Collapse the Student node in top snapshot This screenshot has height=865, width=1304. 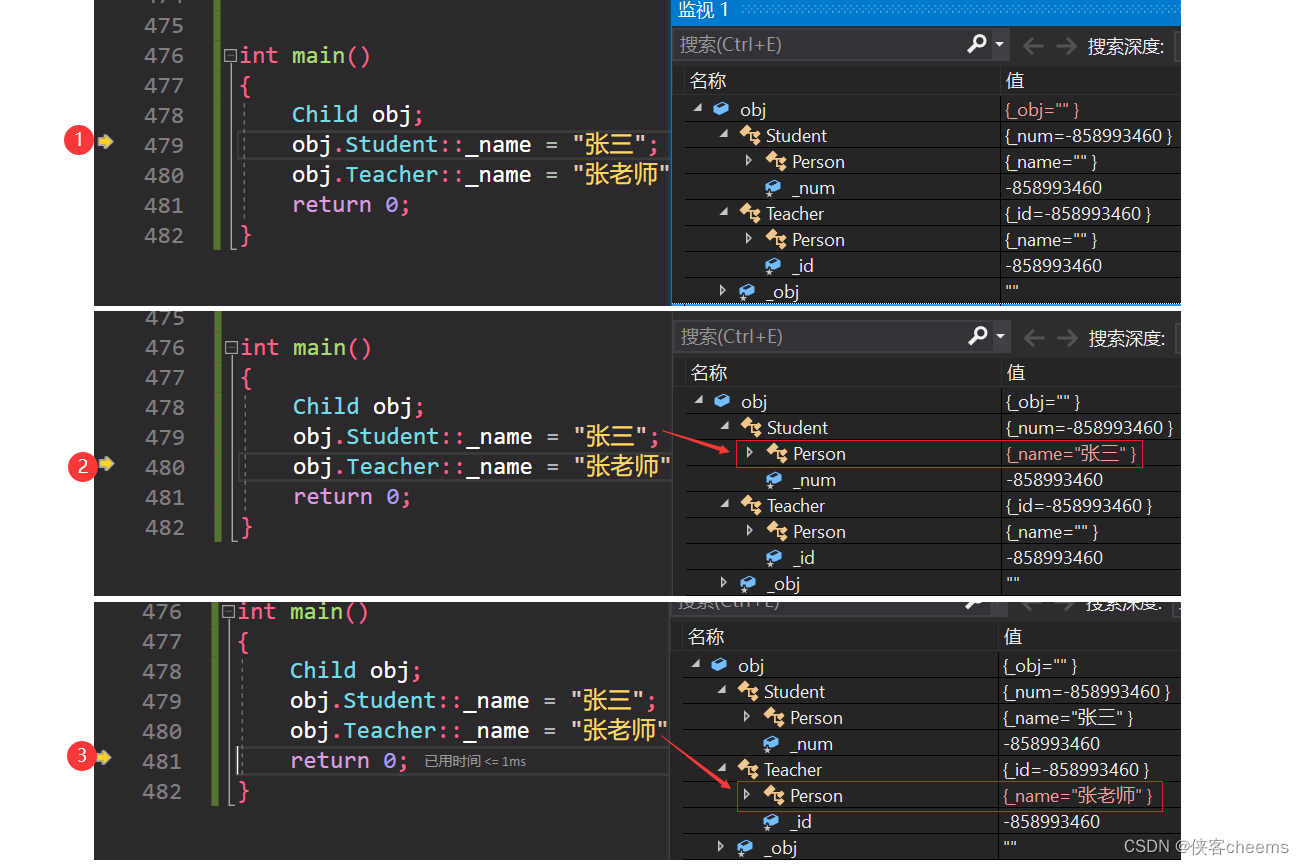tap(723, 134)
